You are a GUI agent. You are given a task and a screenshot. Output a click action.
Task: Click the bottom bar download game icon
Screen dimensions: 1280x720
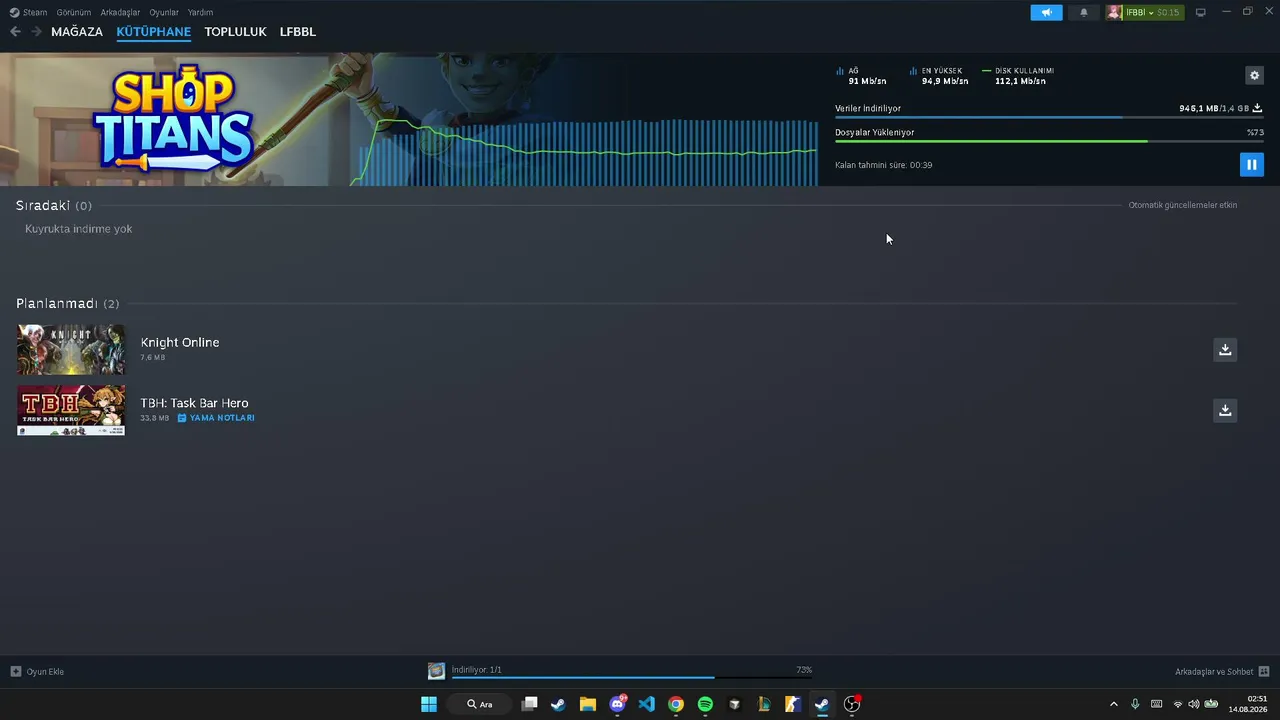pyautogui.click(x=436, y=671)
